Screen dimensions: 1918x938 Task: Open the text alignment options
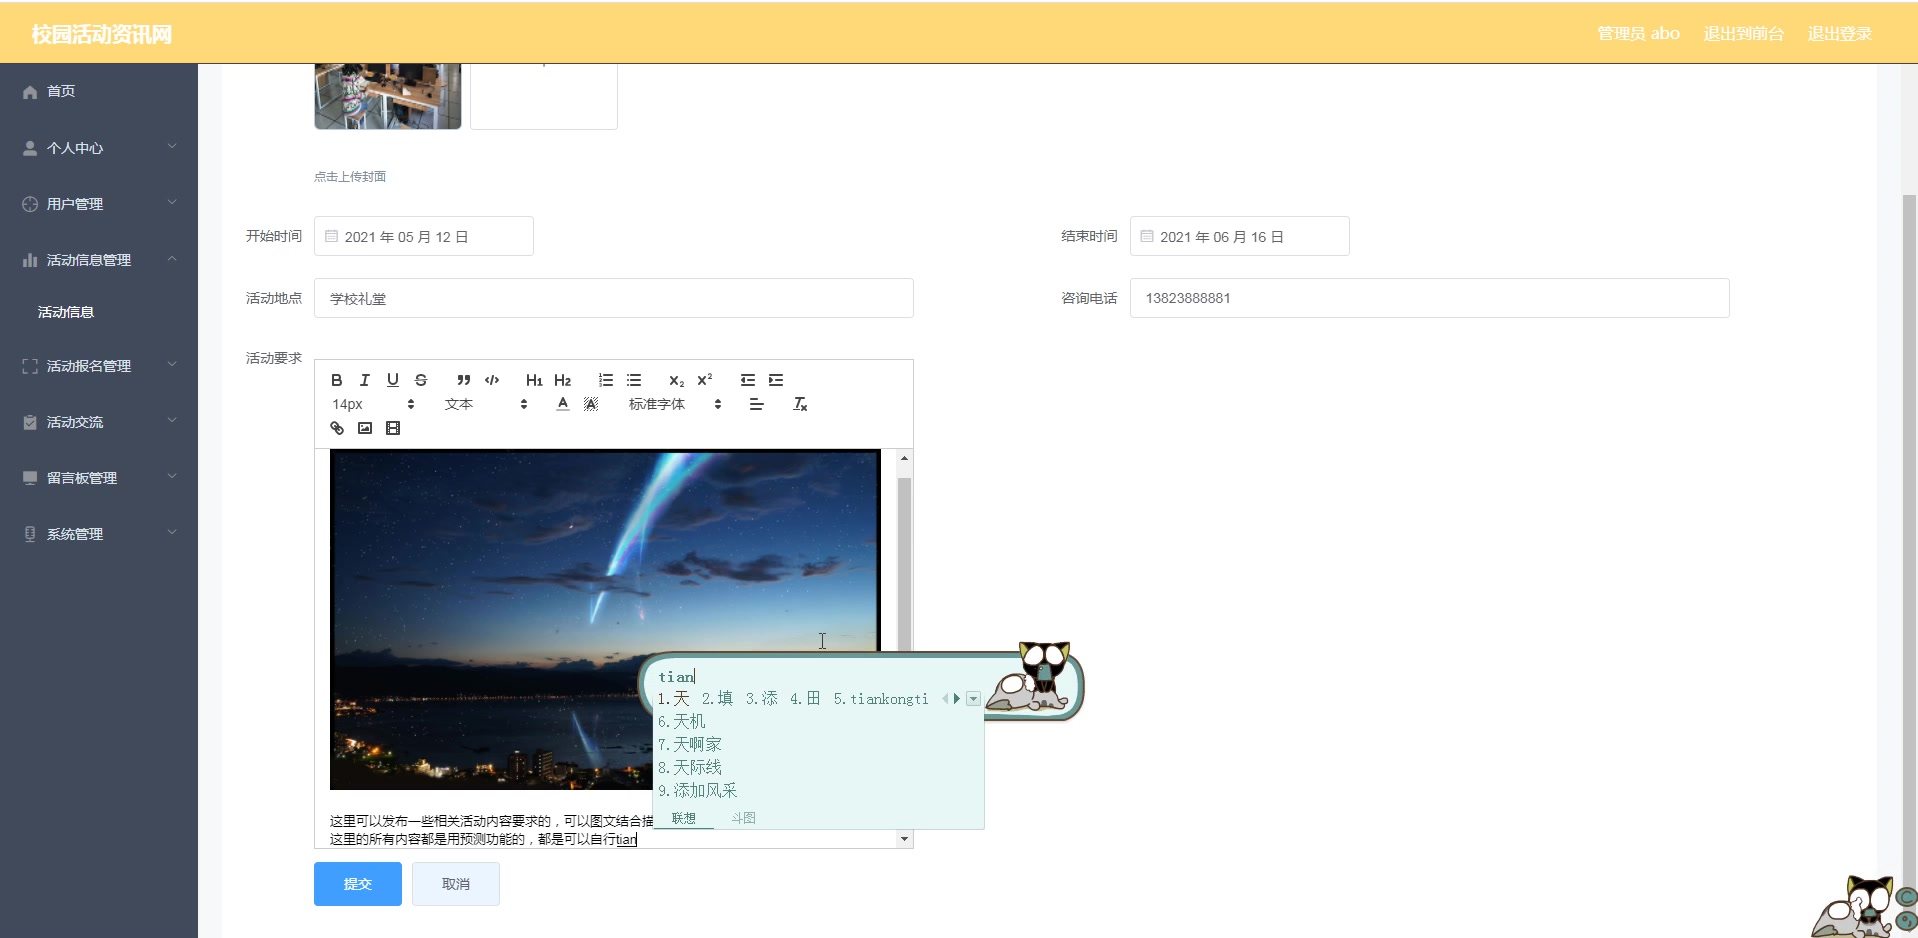[756, 404]
